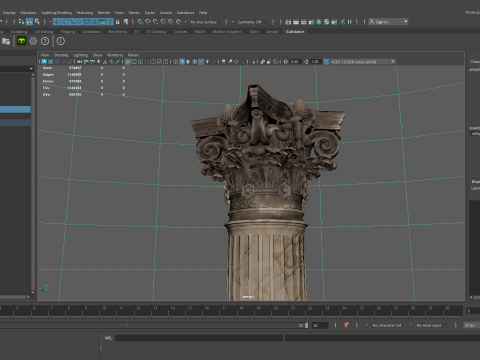The width and height of the screenshot is (480, 360).
Task: Click the pause Viewport 2.0 icon
Action: point(350,22)
